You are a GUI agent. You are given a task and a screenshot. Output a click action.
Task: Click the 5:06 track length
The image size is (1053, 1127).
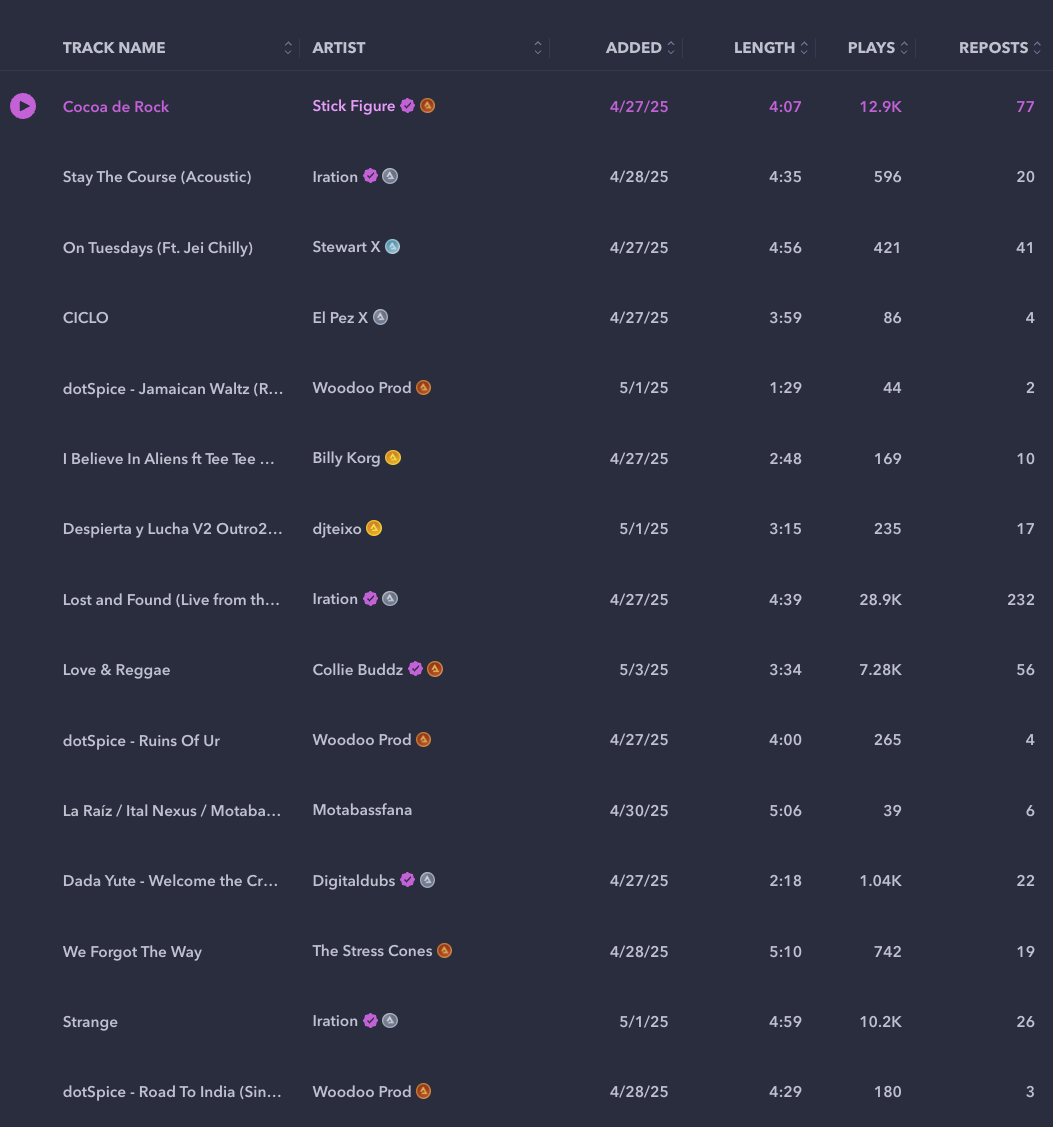pos(785,811)
